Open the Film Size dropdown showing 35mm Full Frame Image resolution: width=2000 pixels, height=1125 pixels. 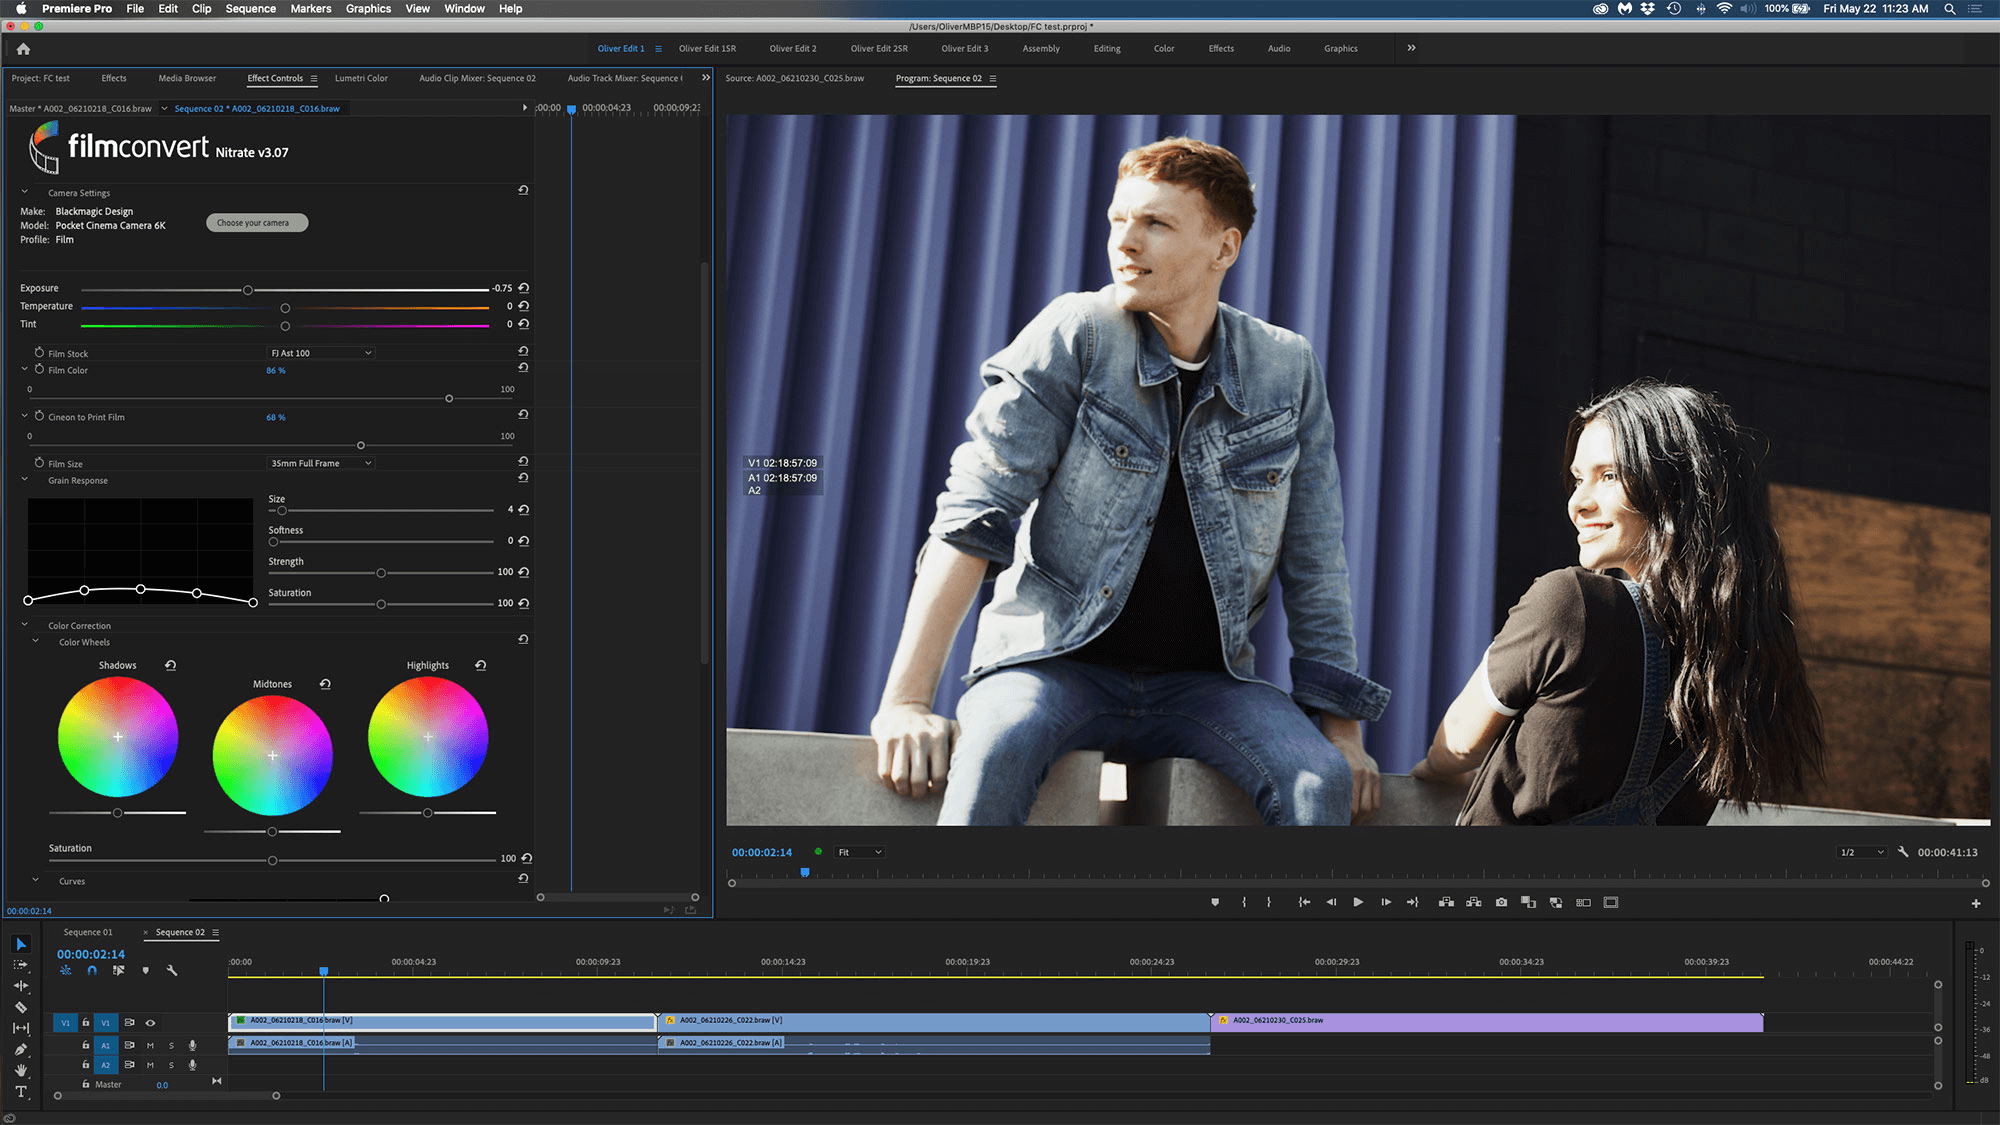click(x=320, y=462)
